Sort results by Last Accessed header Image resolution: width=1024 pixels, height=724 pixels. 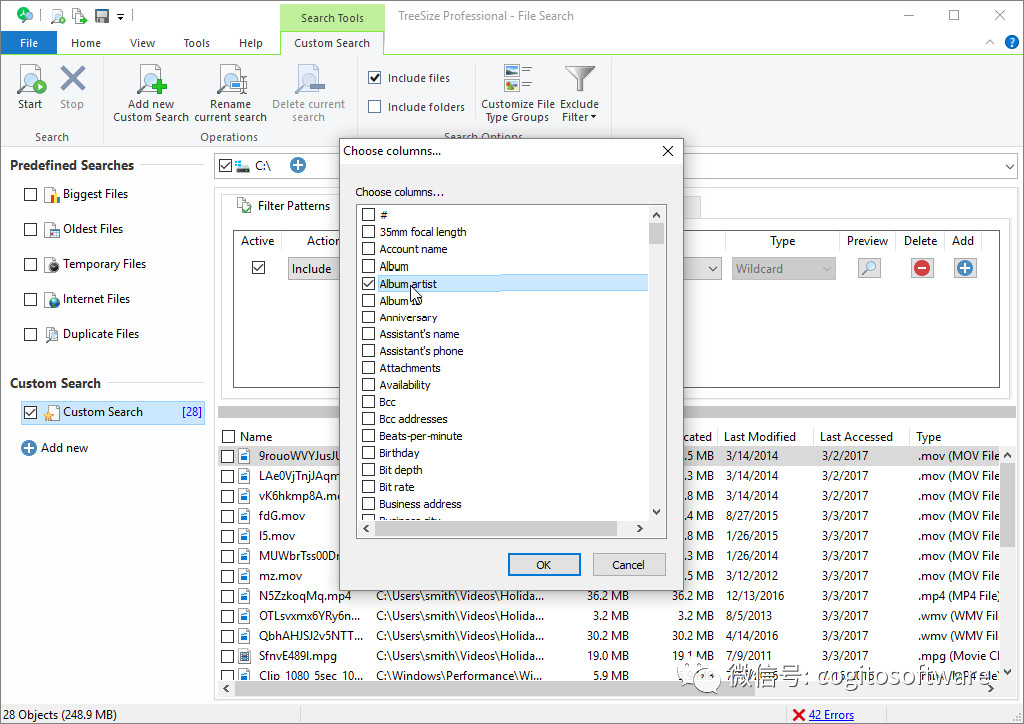pos(856,437)
